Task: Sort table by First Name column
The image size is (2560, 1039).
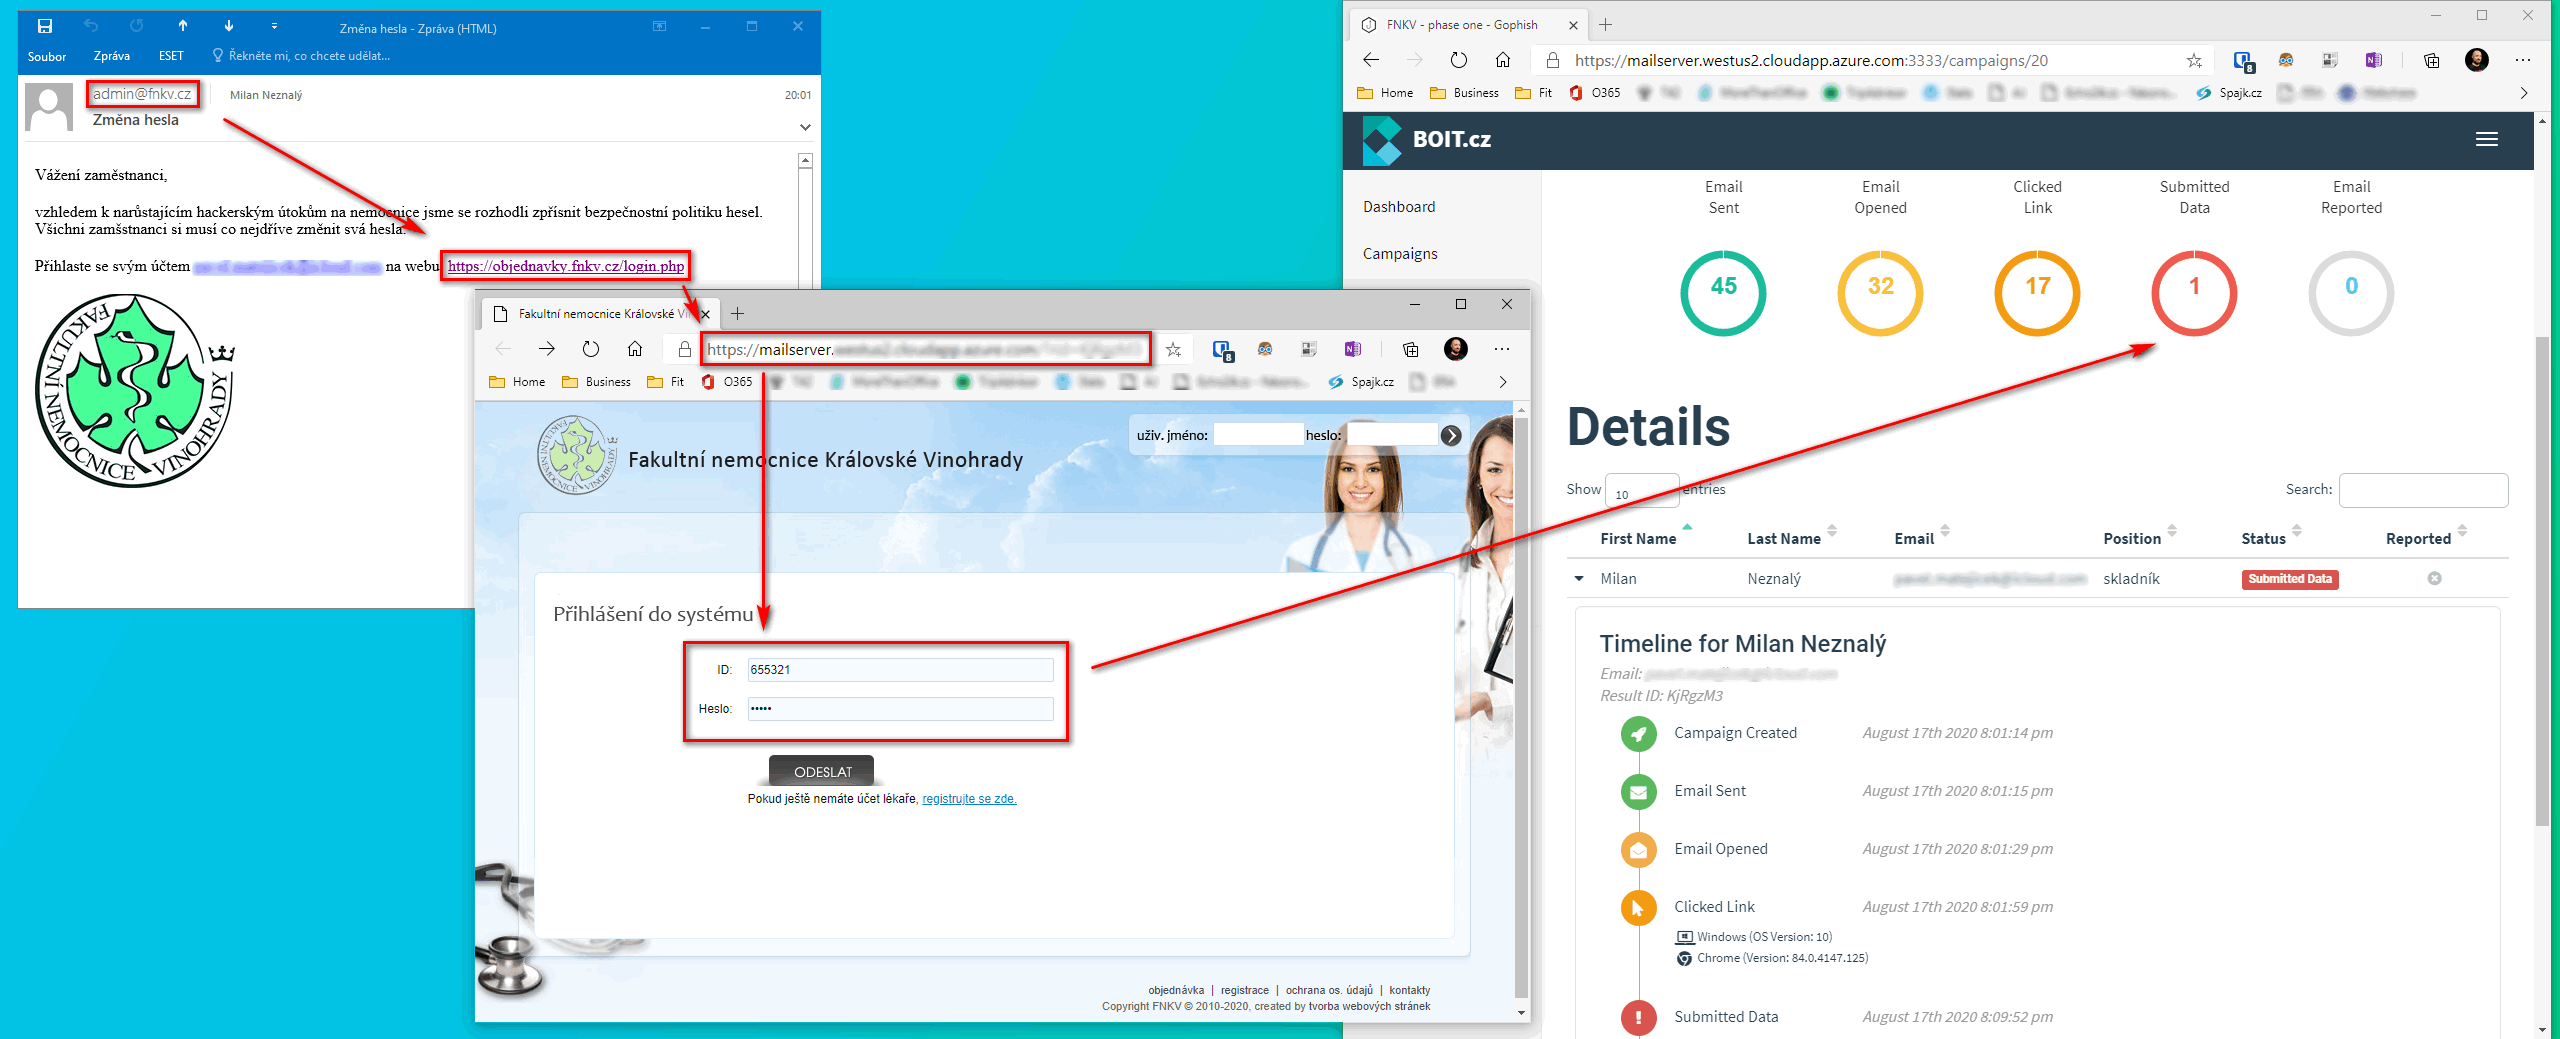Action: (x=1638, y=539)
